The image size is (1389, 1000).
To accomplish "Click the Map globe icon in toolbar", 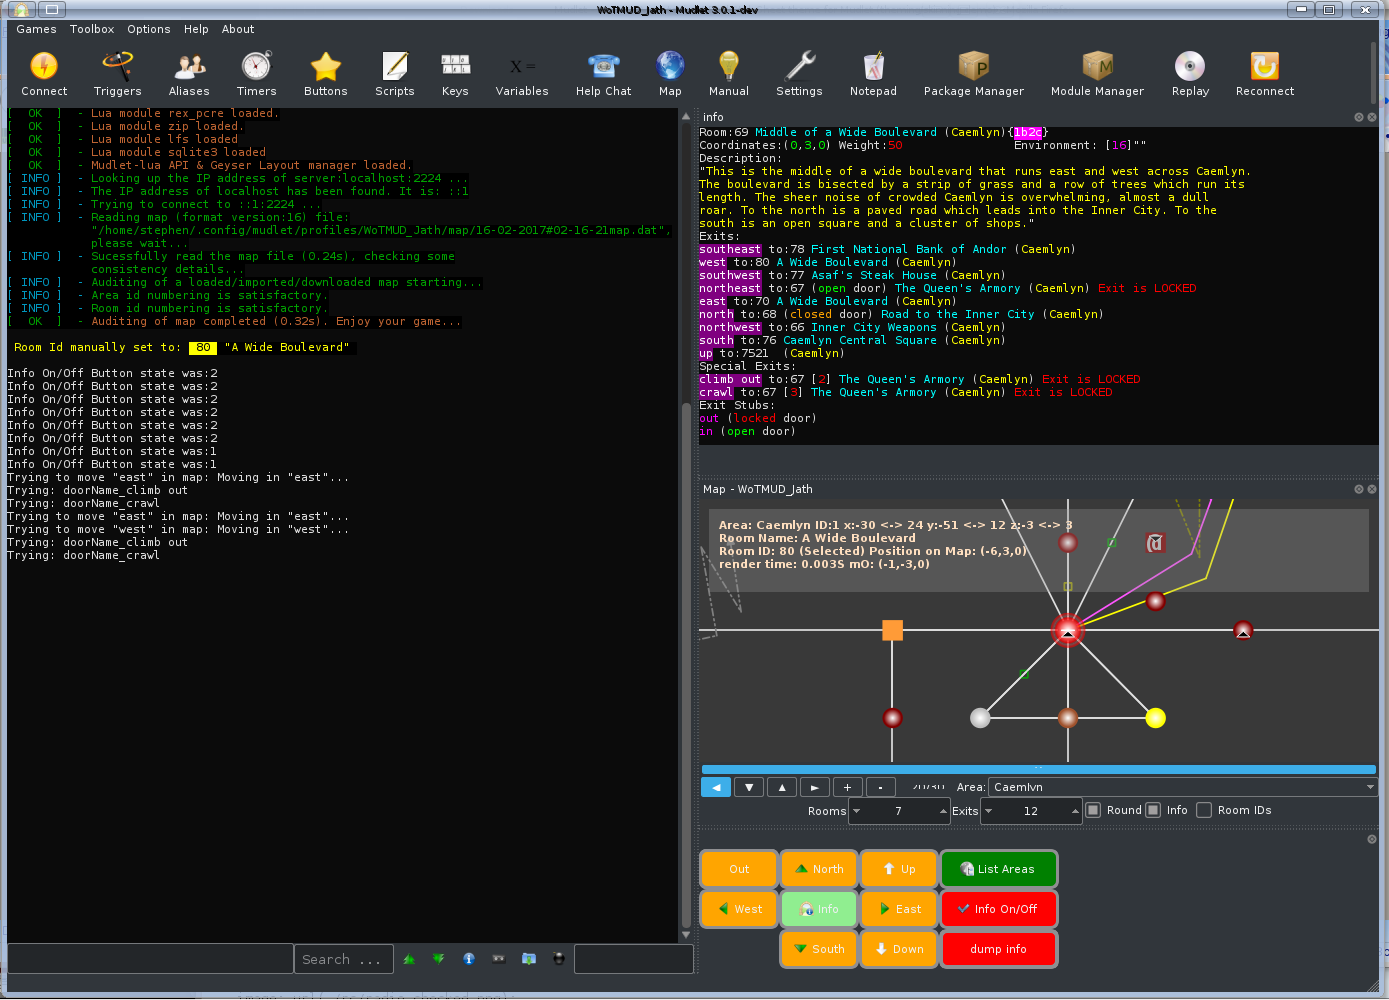I will coord(670,75).
